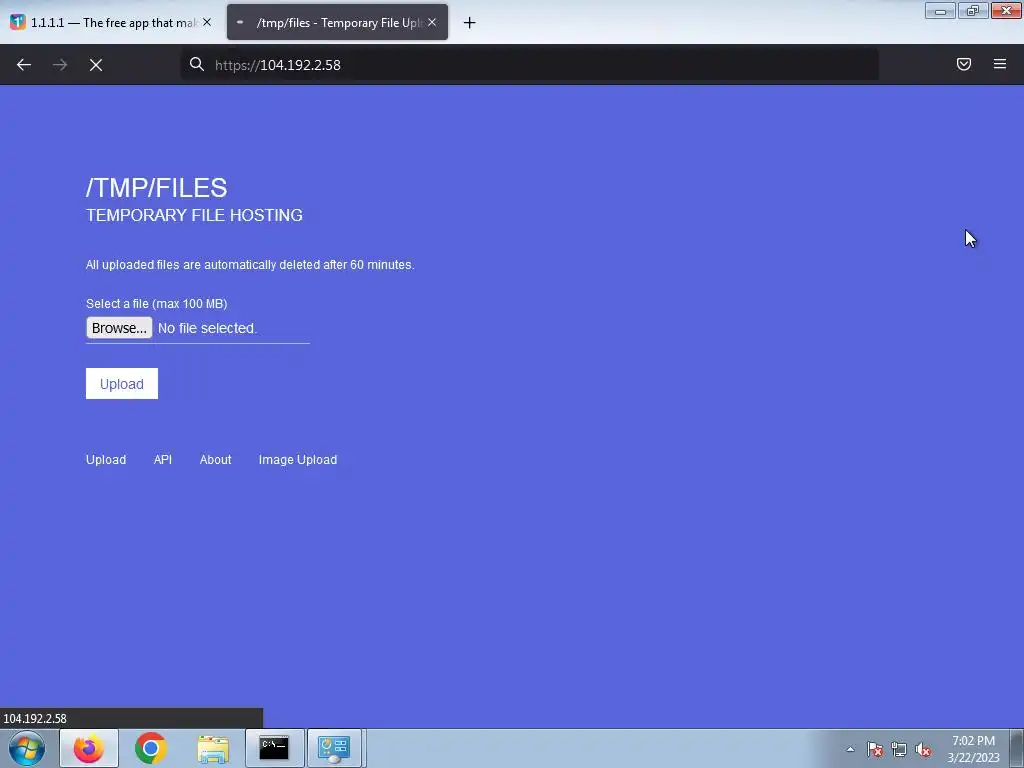This screenshot has width=1024, height=768.
Task: Open the Windows Start menu orb
Action: point(27,748)
